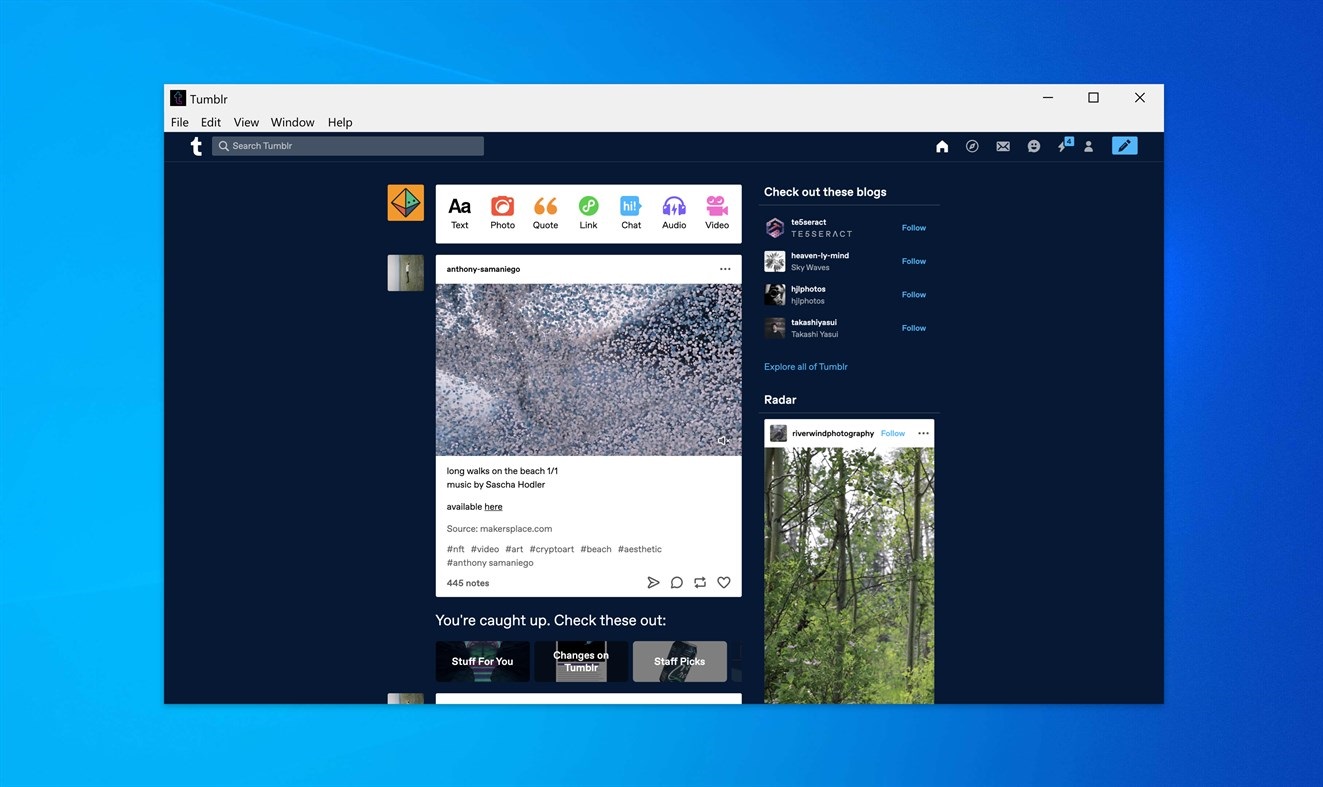This screenshot has height=787, width=1323.
Task: Click the #aesthetic tag
Action: click(x=640, y=549)
